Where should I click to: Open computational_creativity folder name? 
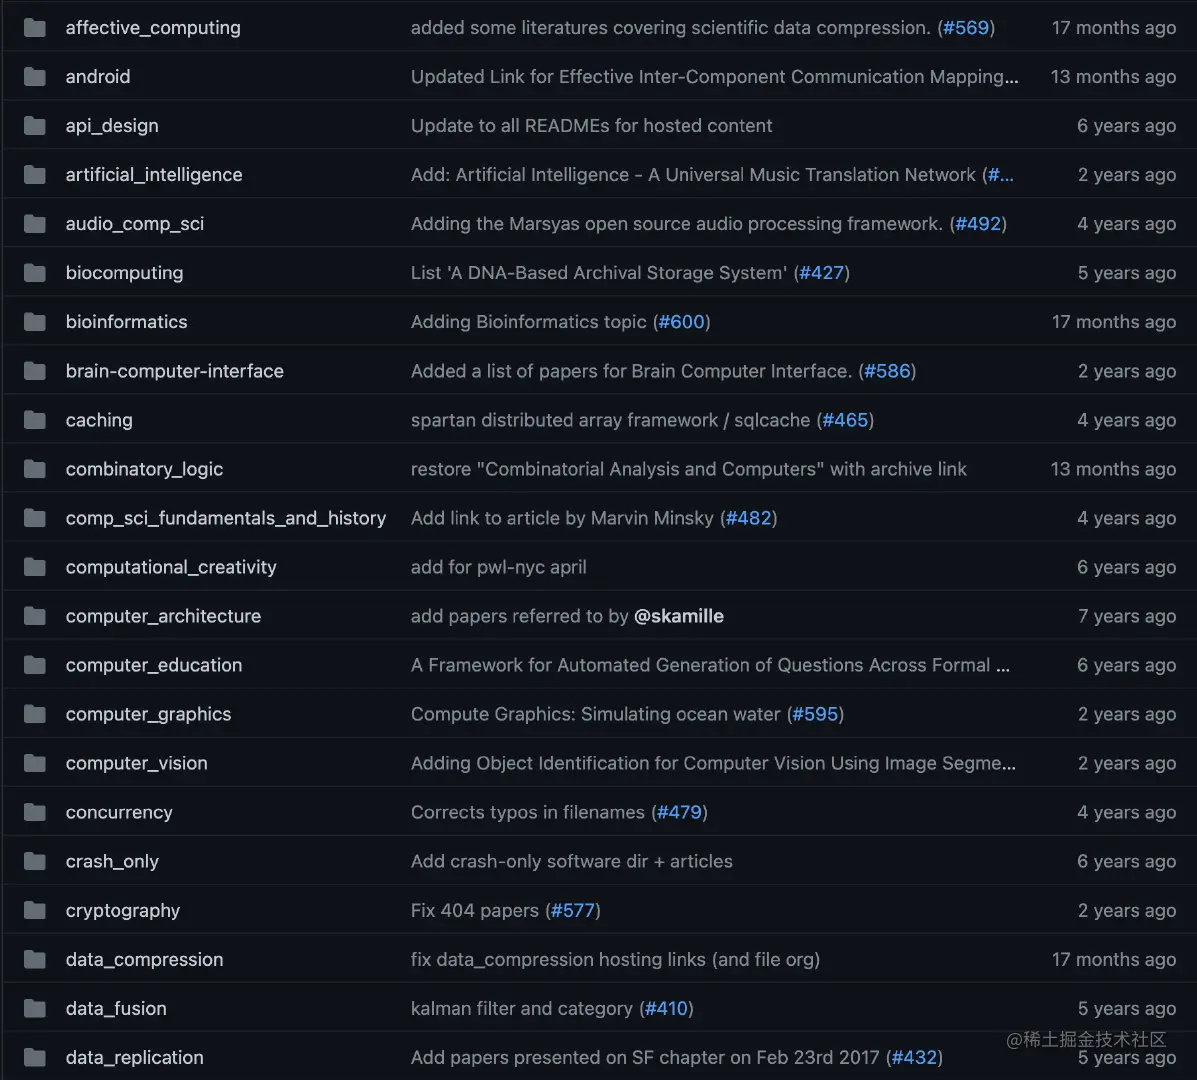pos(171,567)
